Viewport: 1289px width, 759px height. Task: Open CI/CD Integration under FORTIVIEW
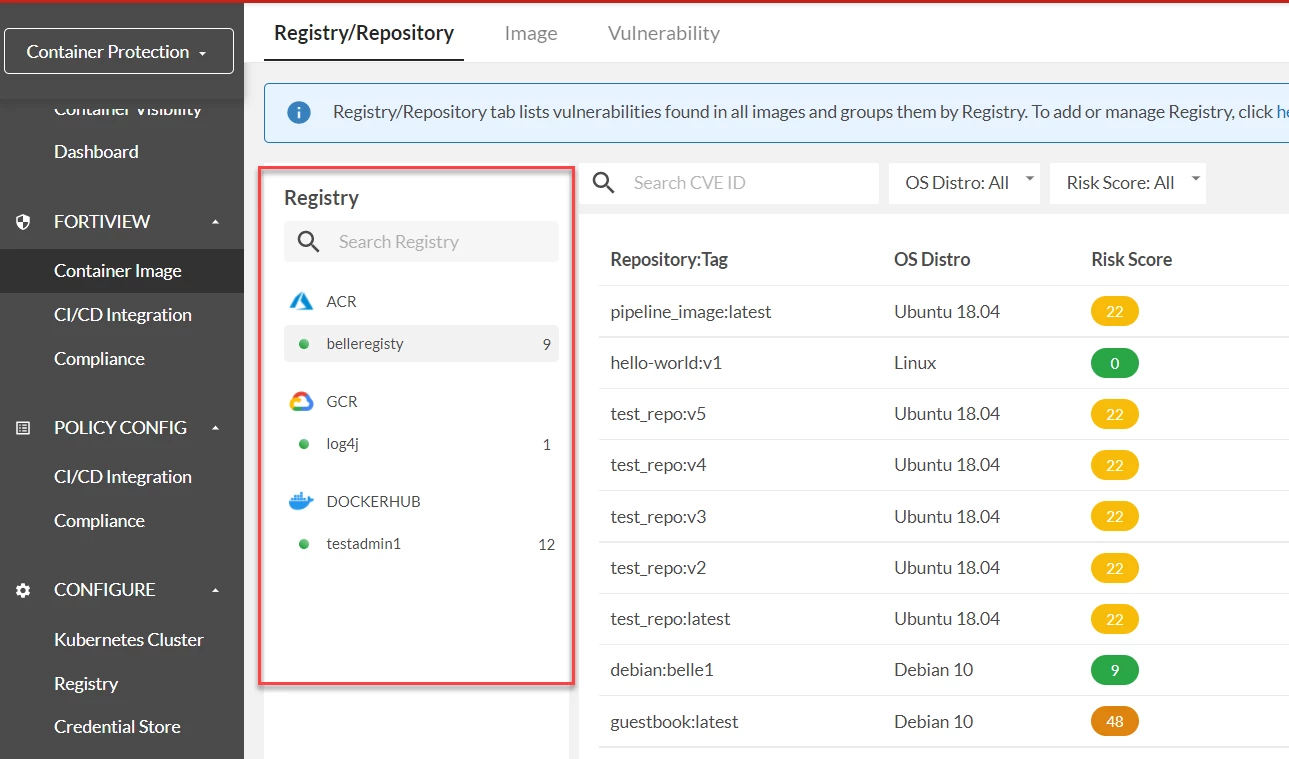pyautogui.click(x=123, y=315)
